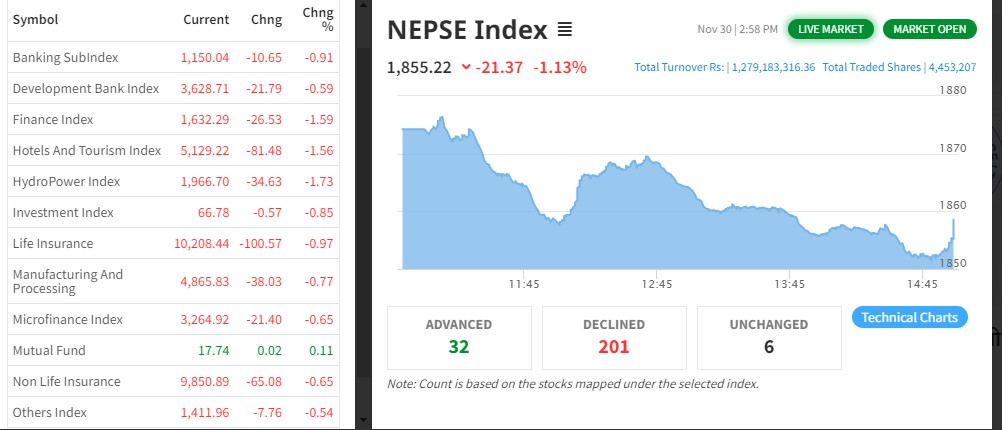Click the UNCHANGED stocks count box
The width and height of the screenshot is (1002, 430).
coord(769,337)
